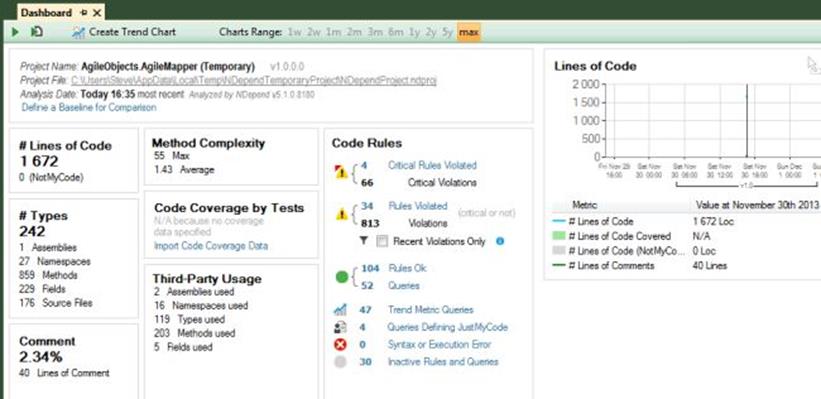The height and width of the screenshot is (399, 821).
Task: Click the red Syntax Error icon
Action: 340,345
